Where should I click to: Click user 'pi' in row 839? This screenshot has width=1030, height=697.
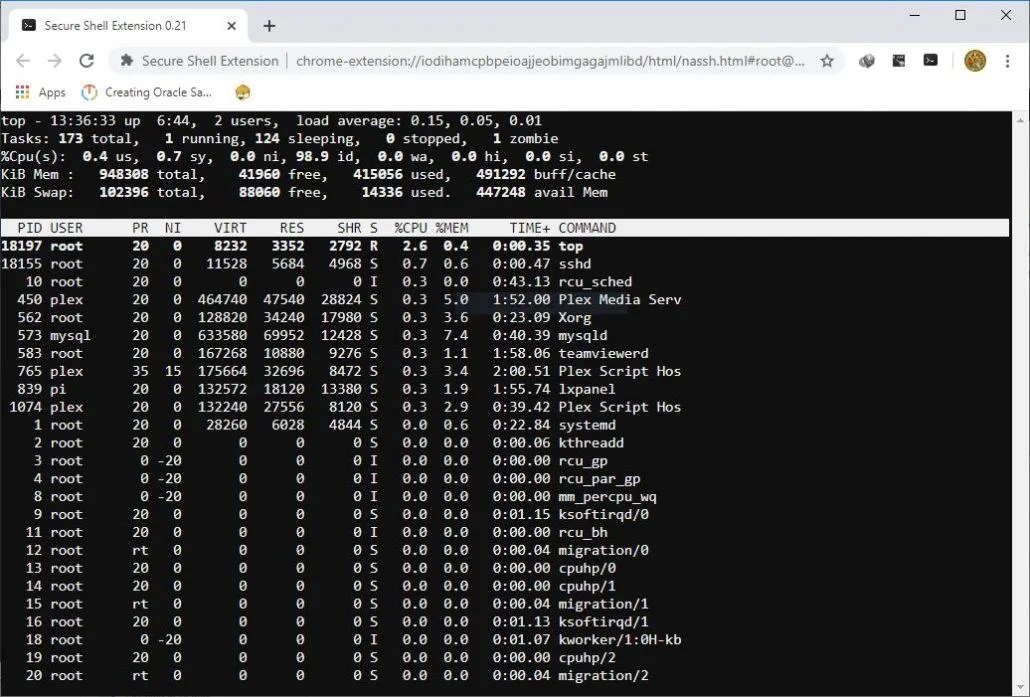pyautogui.click(x=58, y=390)
